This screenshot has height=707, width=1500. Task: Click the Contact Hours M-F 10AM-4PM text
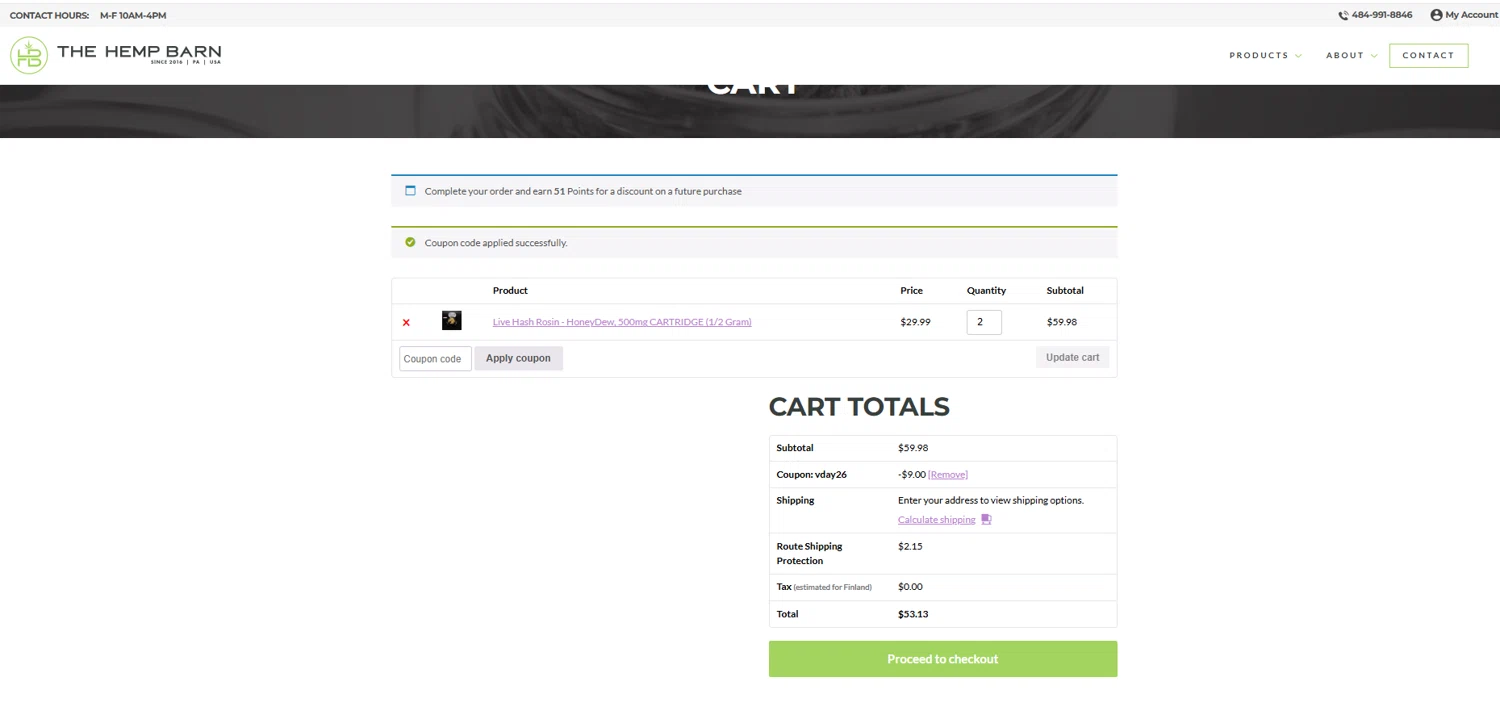(88, 15)
